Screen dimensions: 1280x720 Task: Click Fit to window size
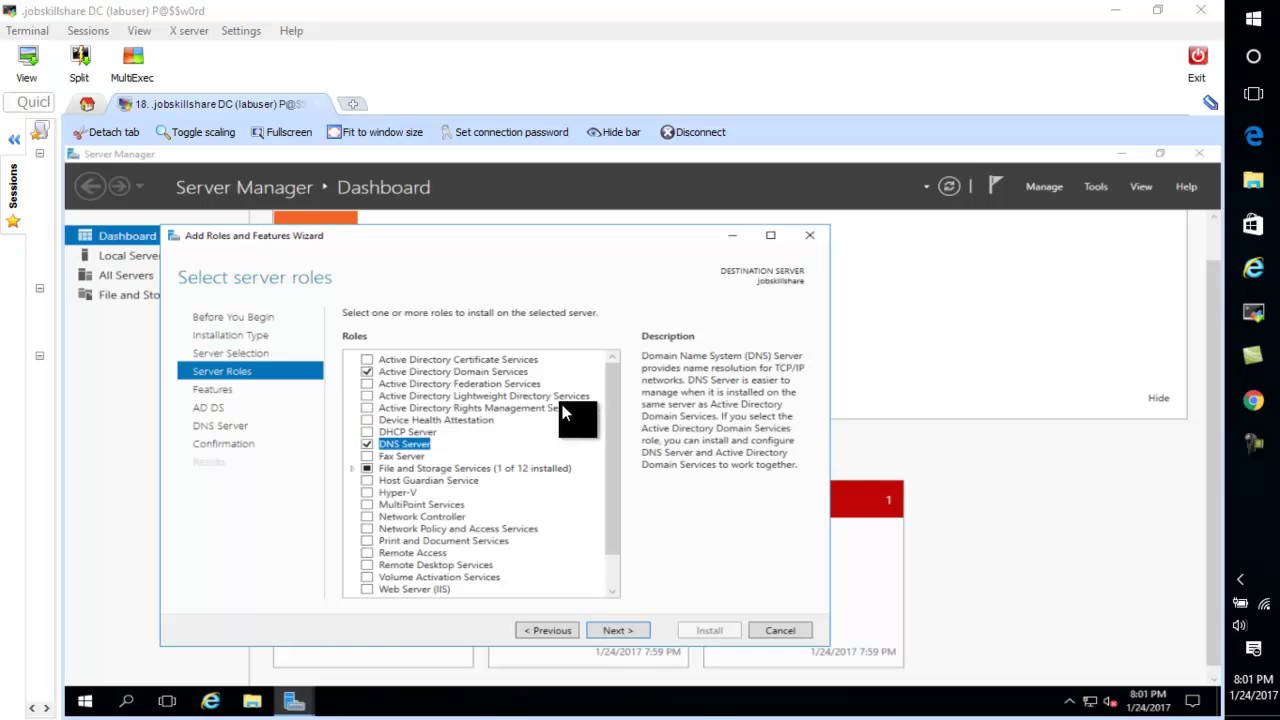(x=375, y=132)
